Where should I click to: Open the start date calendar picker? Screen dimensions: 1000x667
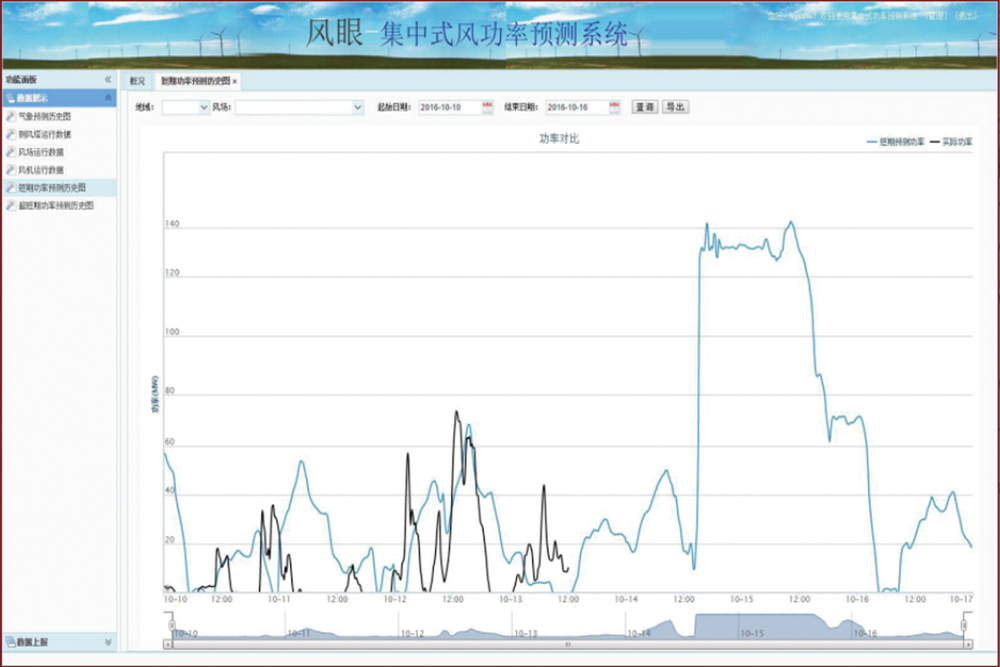tap(488, 107)
